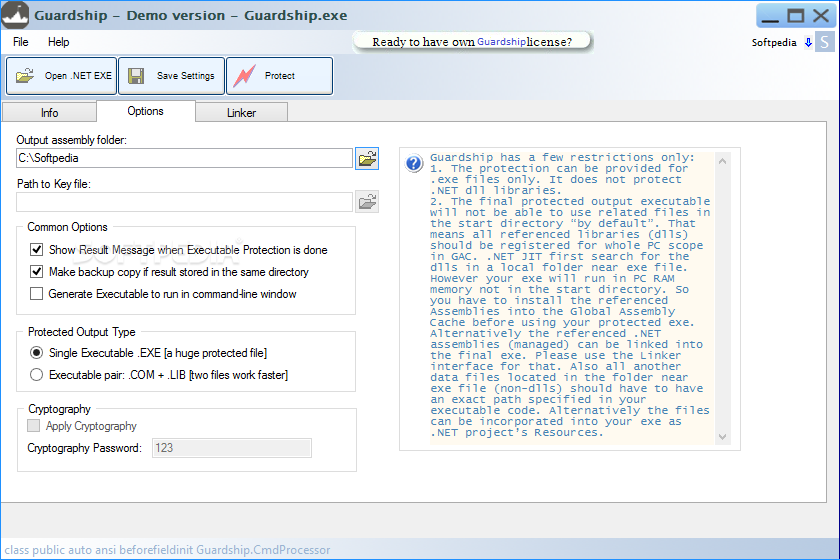Select the Options tab
The width and height of the screenshot is (840, 560).
pos(146,111)
